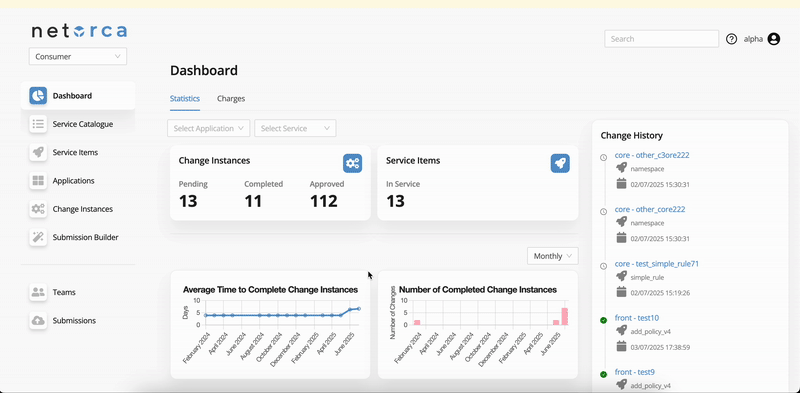The height and width of the screenshot is (393, 800).
Task: Click the alpha username label
Action: pos(753,39)
